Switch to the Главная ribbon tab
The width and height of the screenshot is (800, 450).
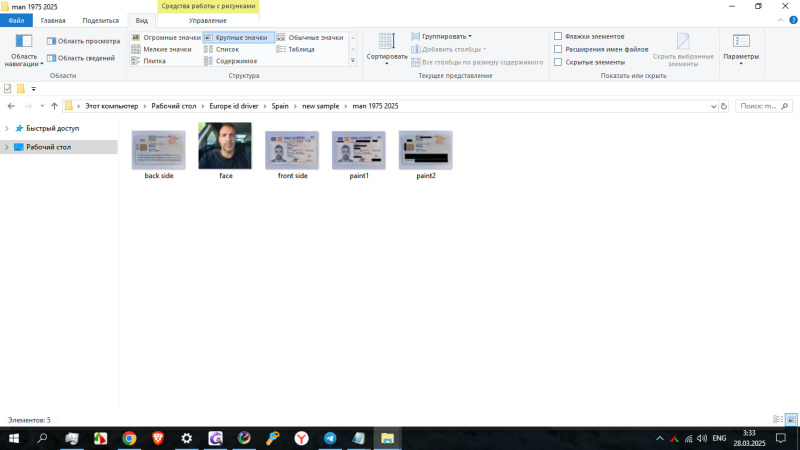53,20
